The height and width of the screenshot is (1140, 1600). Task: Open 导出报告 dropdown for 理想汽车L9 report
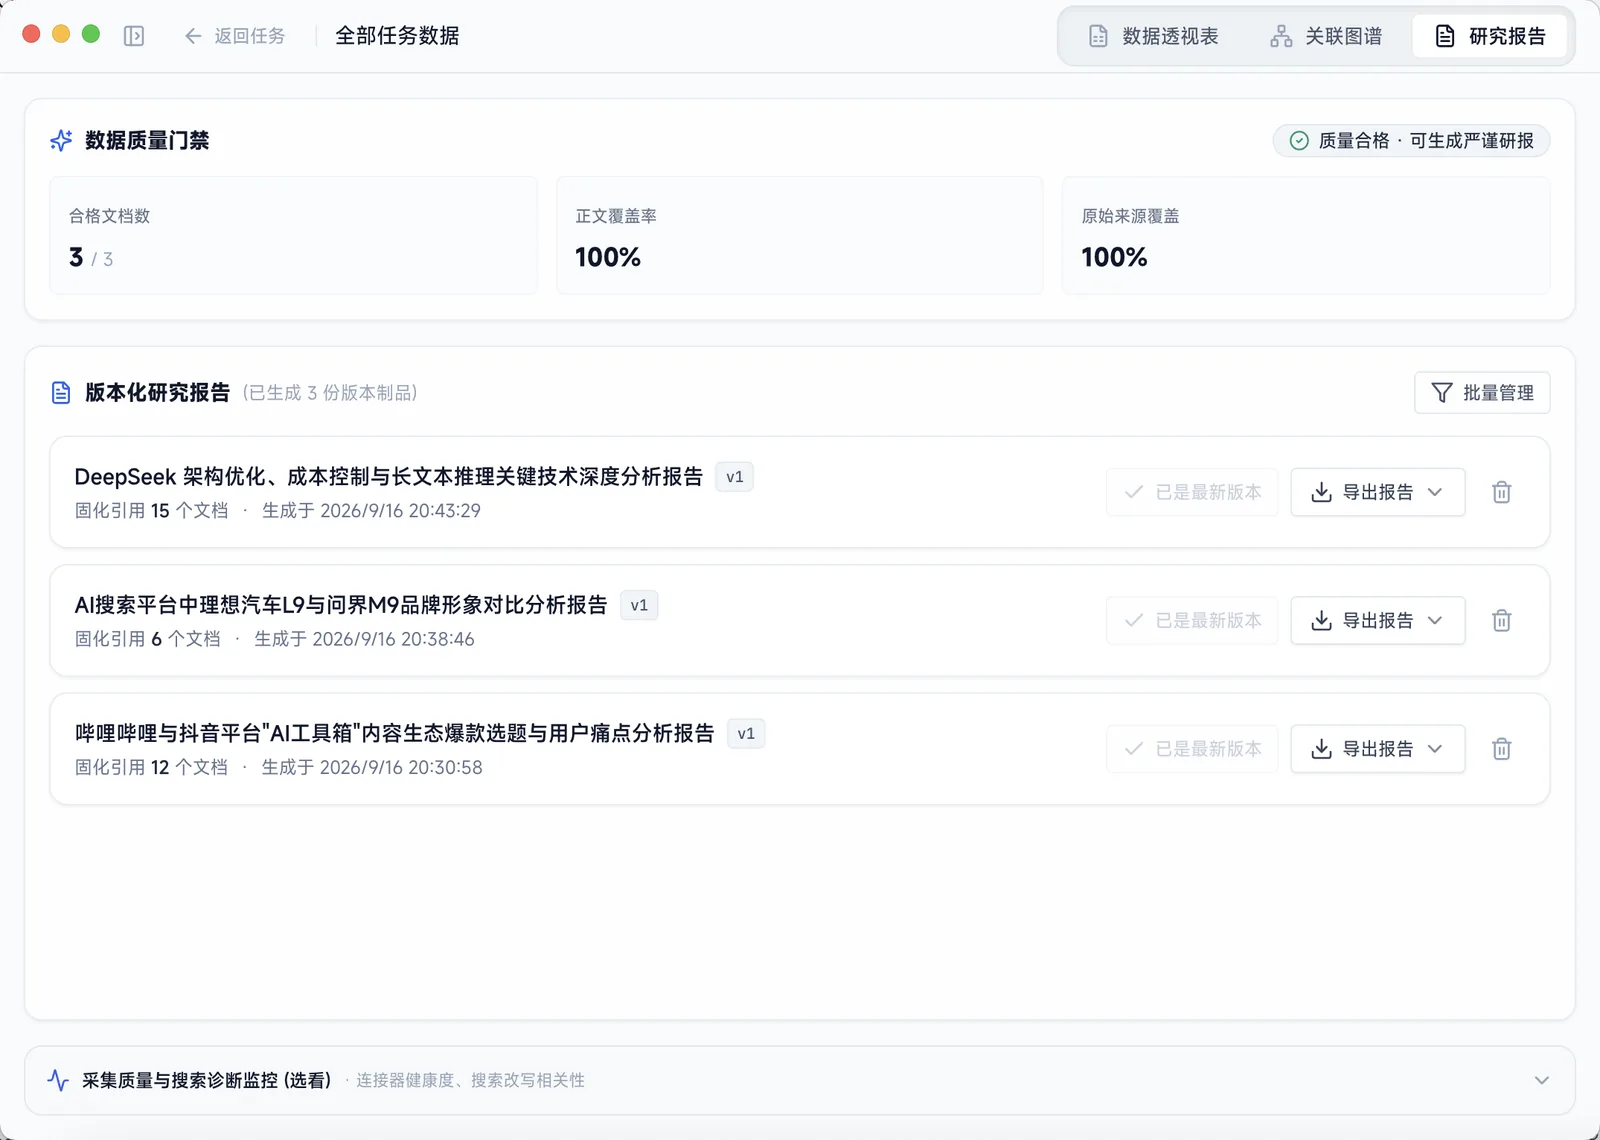[1378, 620]
